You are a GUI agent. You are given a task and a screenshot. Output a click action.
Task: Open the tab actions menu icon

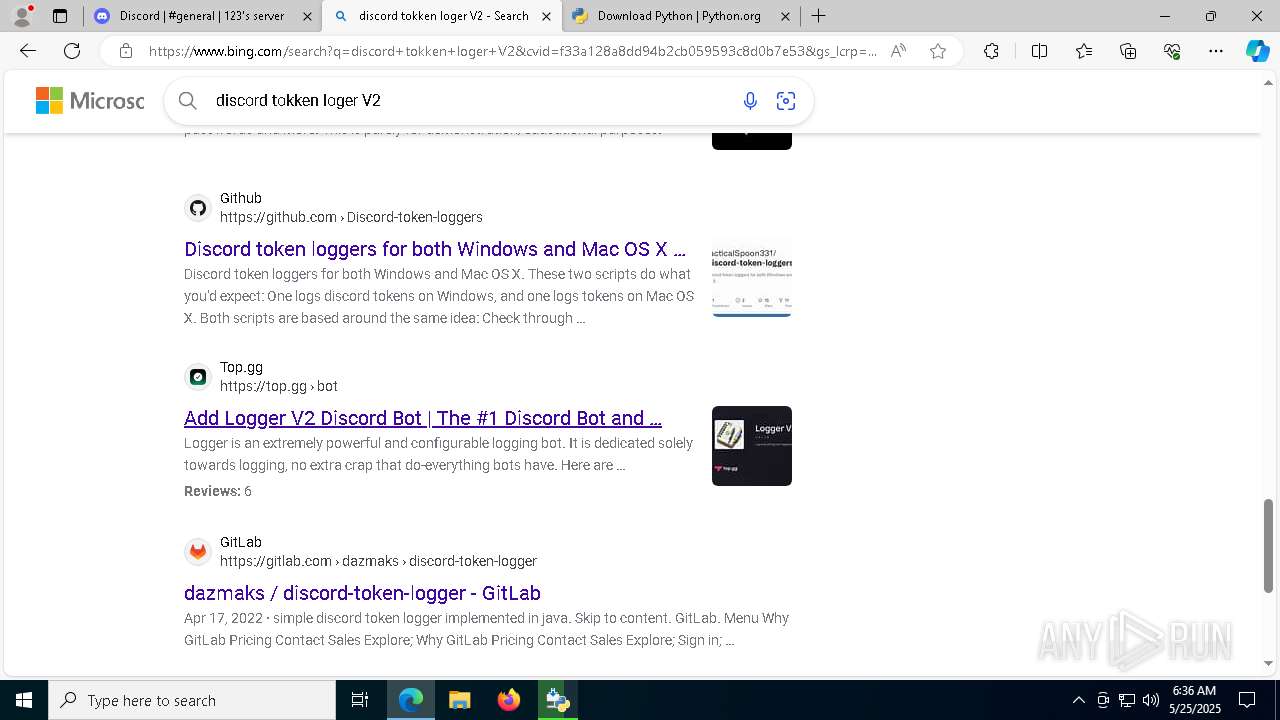(60, 16)
